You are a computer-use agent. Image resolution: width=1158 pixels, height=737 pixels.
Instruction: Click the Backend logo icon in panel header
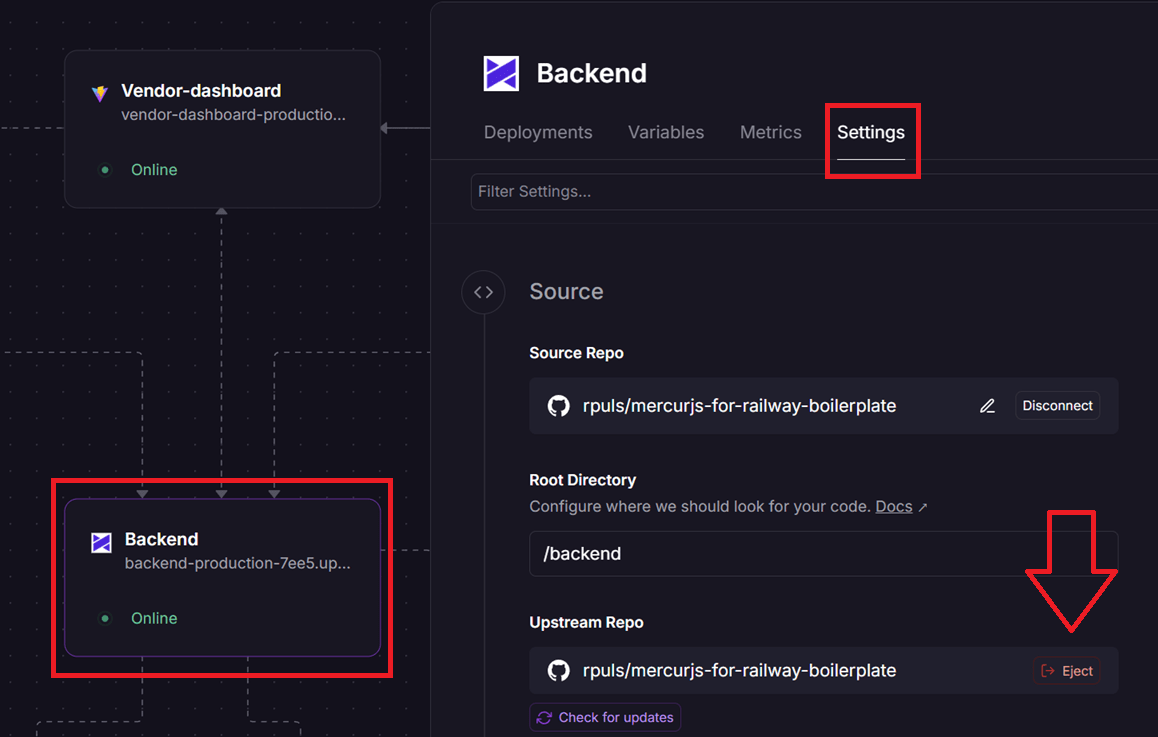point(501,74)
